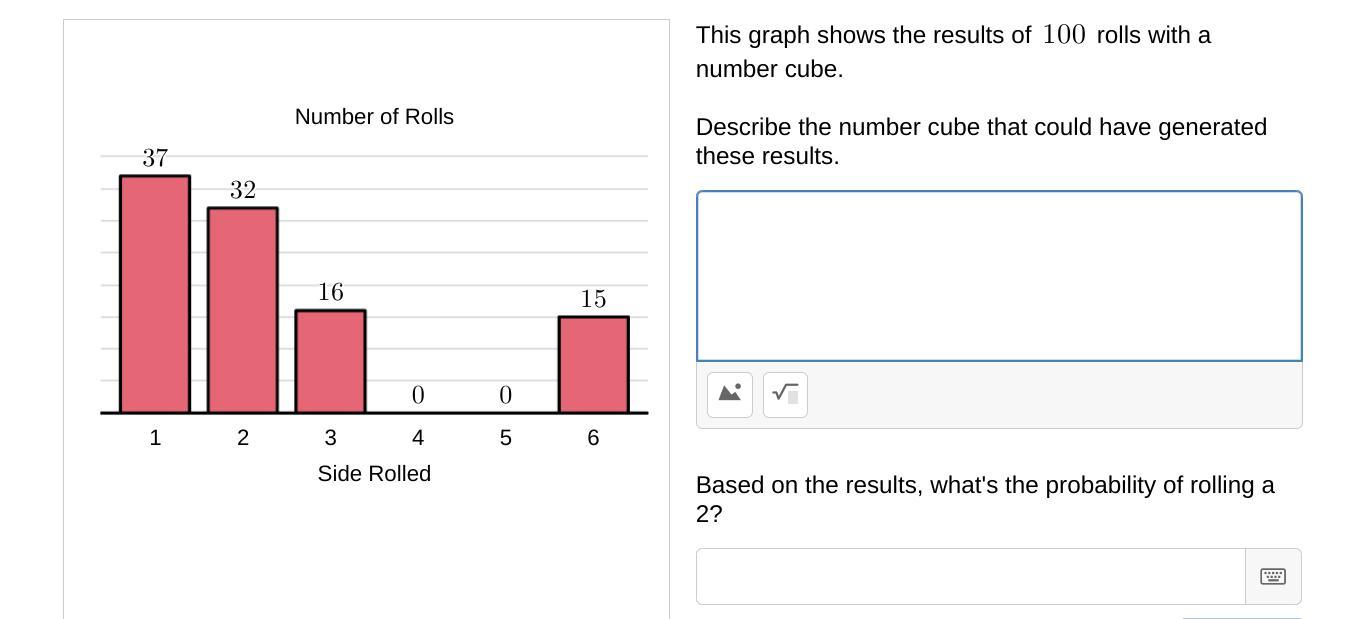The width and height of the screenshot is (1364, 619).
Task: Open the on-screen keyboard icon
Action: pos(1273,576)
